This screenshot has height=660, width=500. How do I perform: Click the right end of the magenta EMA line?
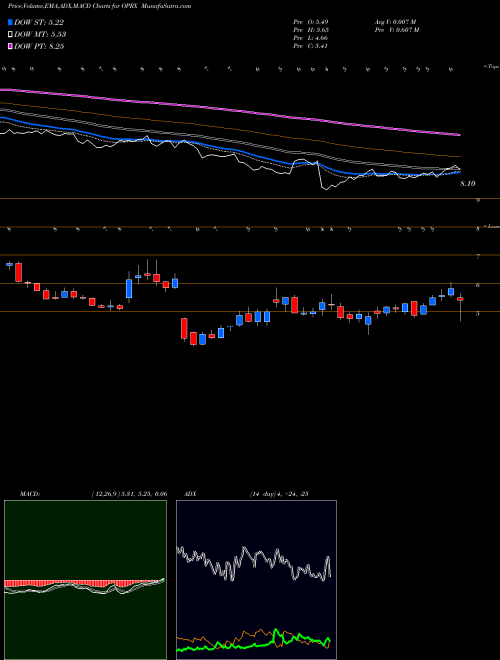coord(458,135)
